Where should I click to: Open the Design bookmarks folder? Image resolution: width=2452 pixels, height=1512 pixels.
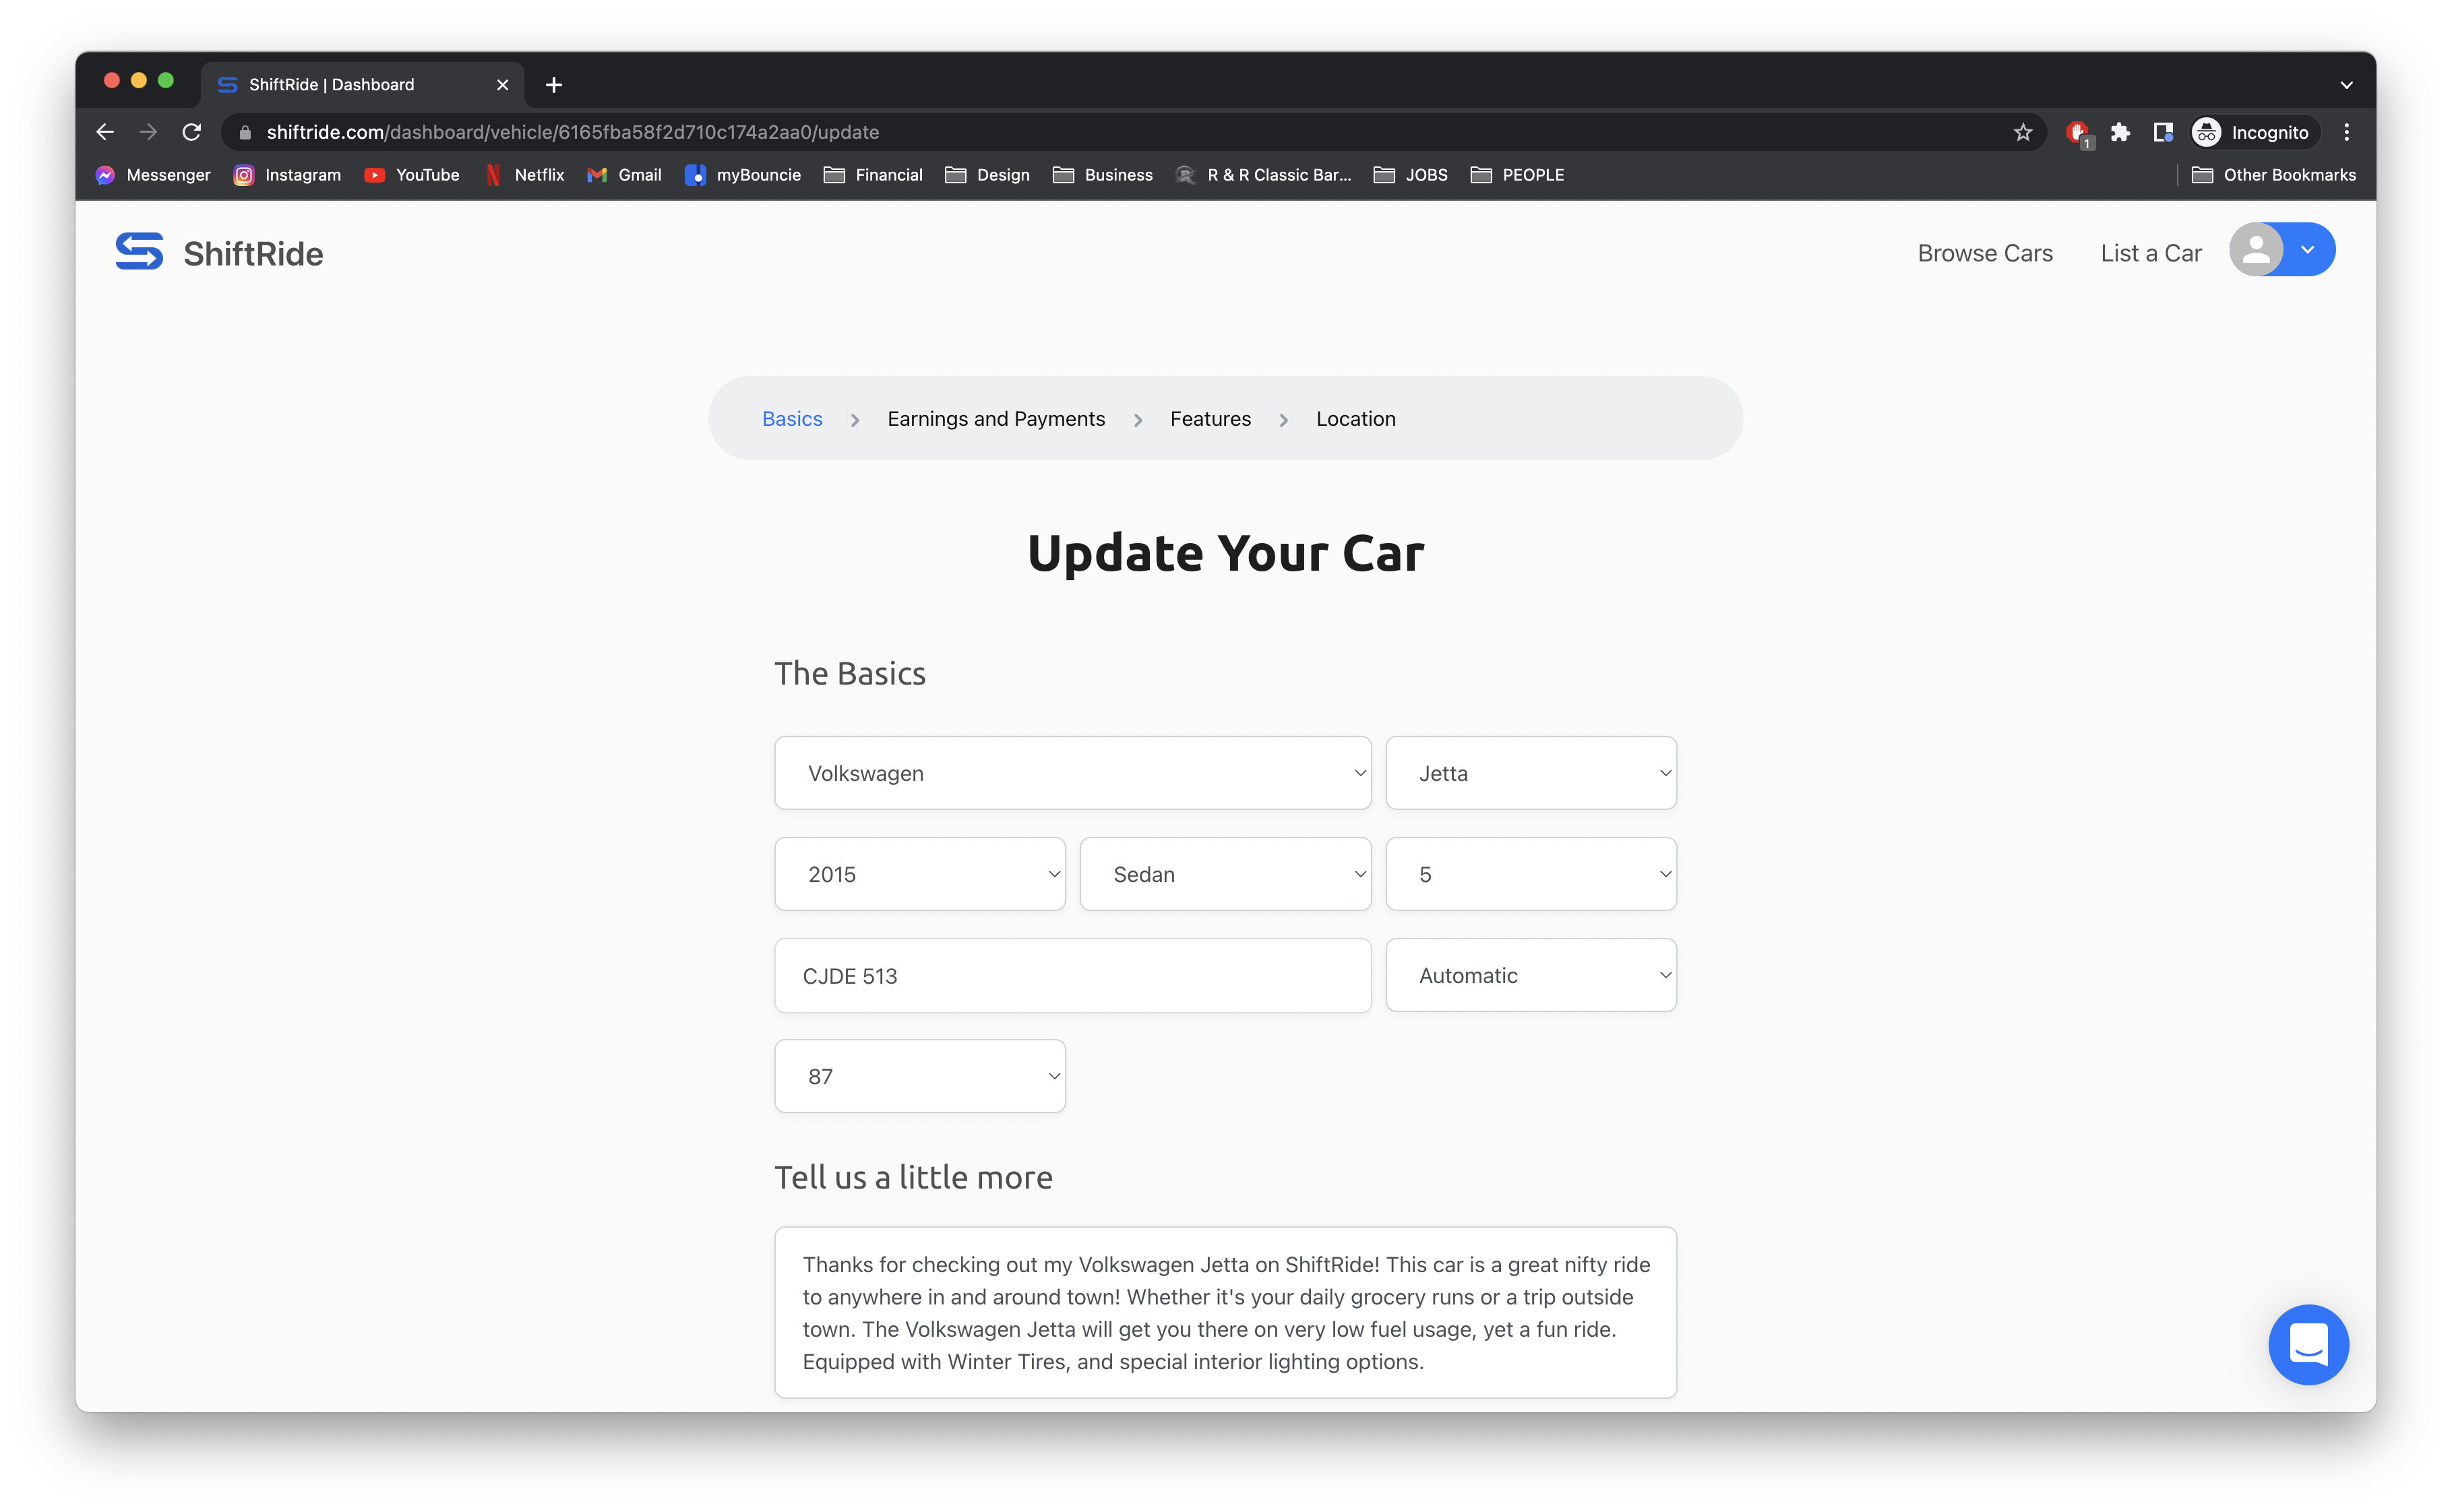988,175
